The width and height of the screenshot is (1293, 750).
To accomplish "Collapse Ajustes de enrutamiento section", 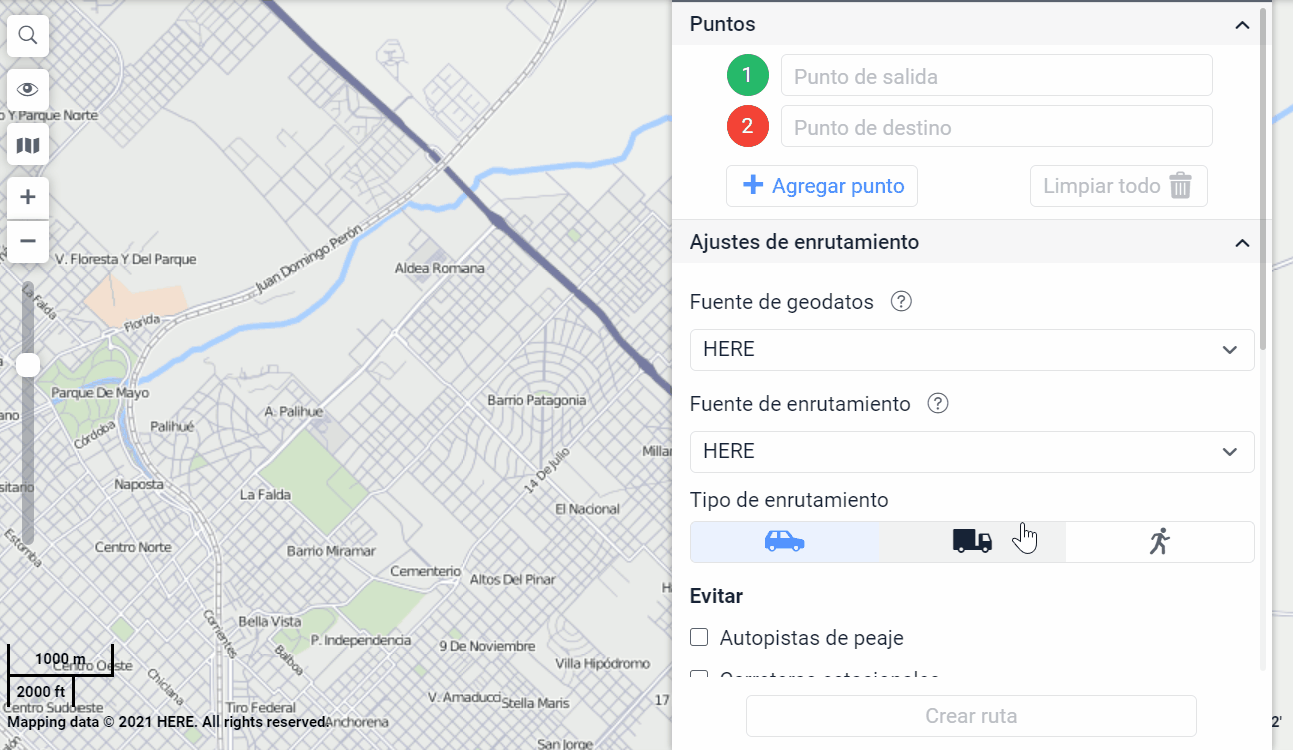I will (x=1242, y=243).
